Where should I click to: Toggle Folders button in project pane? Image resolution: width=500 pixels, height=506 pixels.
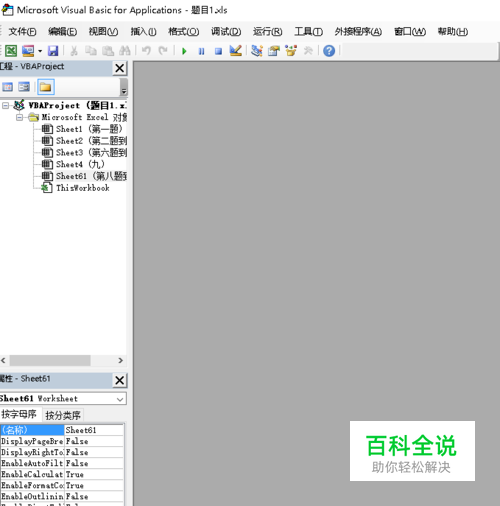[46, 87]
